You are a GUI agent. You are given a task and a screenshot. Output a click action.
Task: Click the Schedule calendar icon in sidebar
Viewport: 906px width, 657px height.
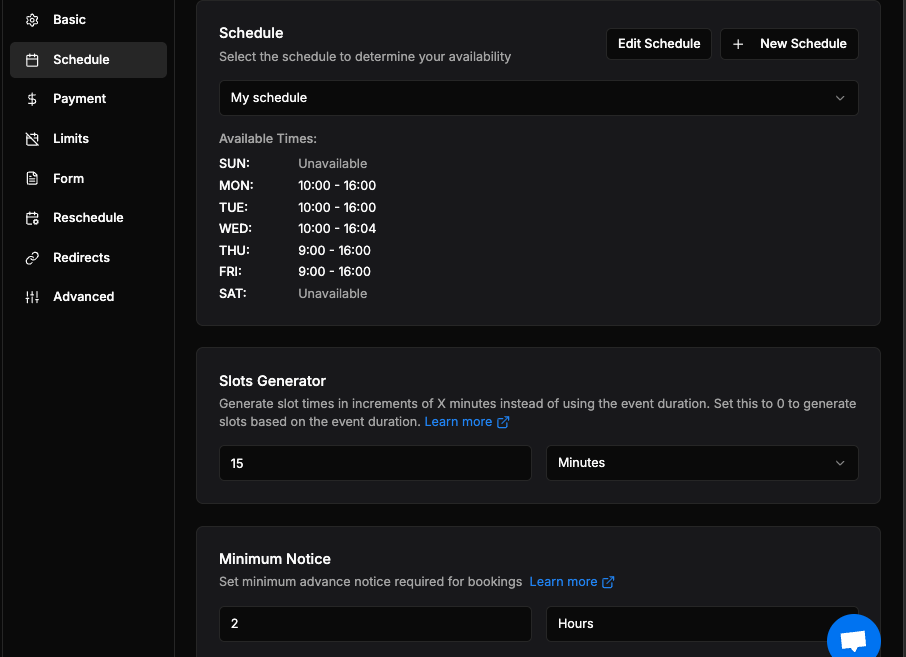[x=32, y=60]
